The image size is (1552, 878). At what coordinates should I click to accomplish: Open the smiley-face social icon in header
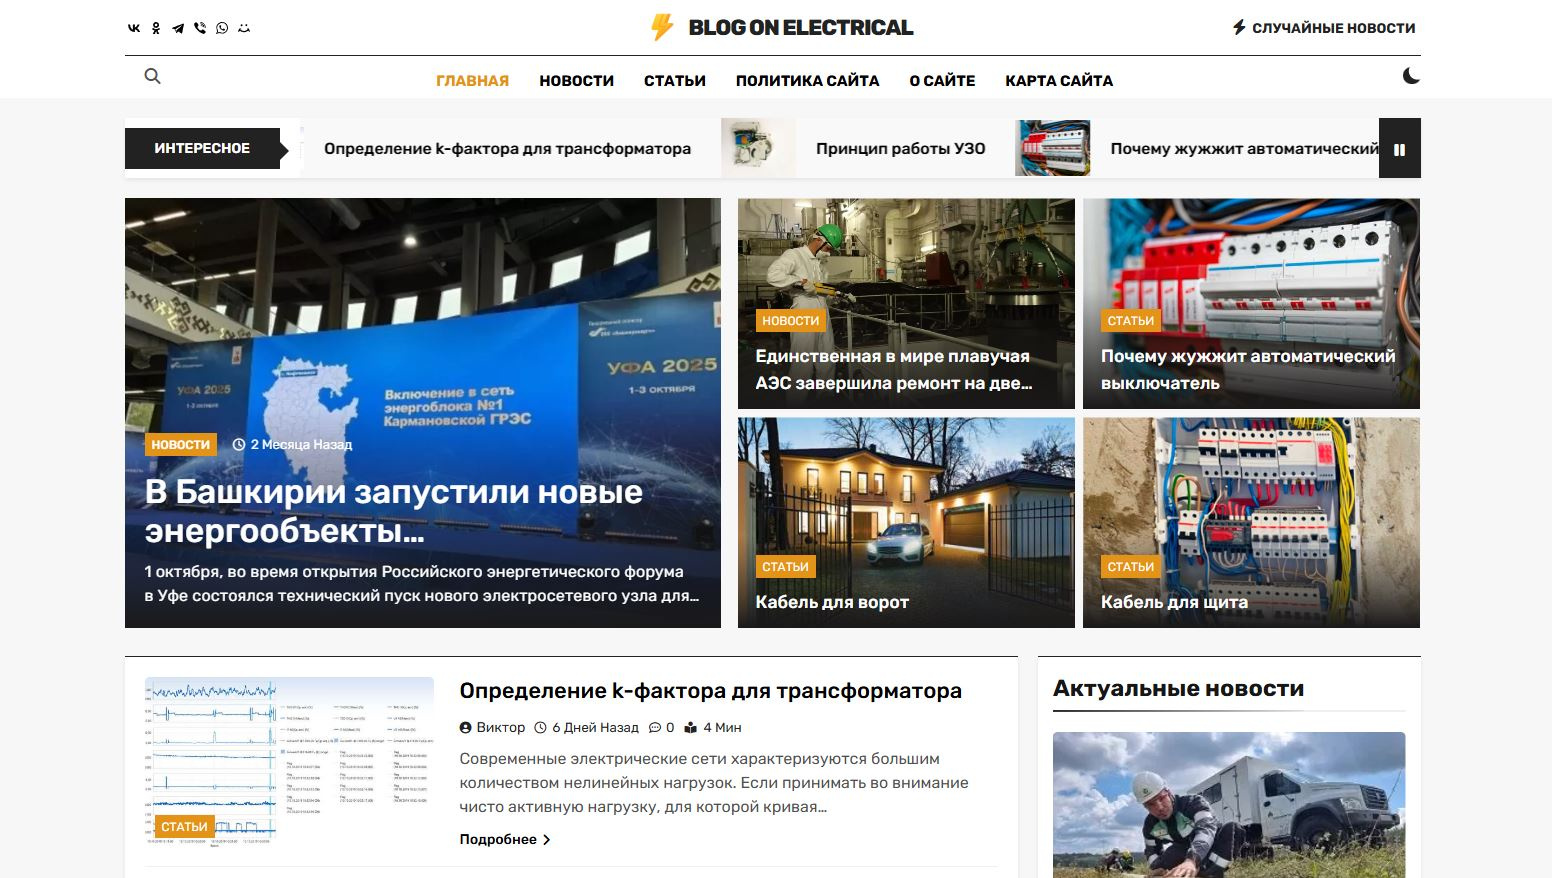[244, 28]
